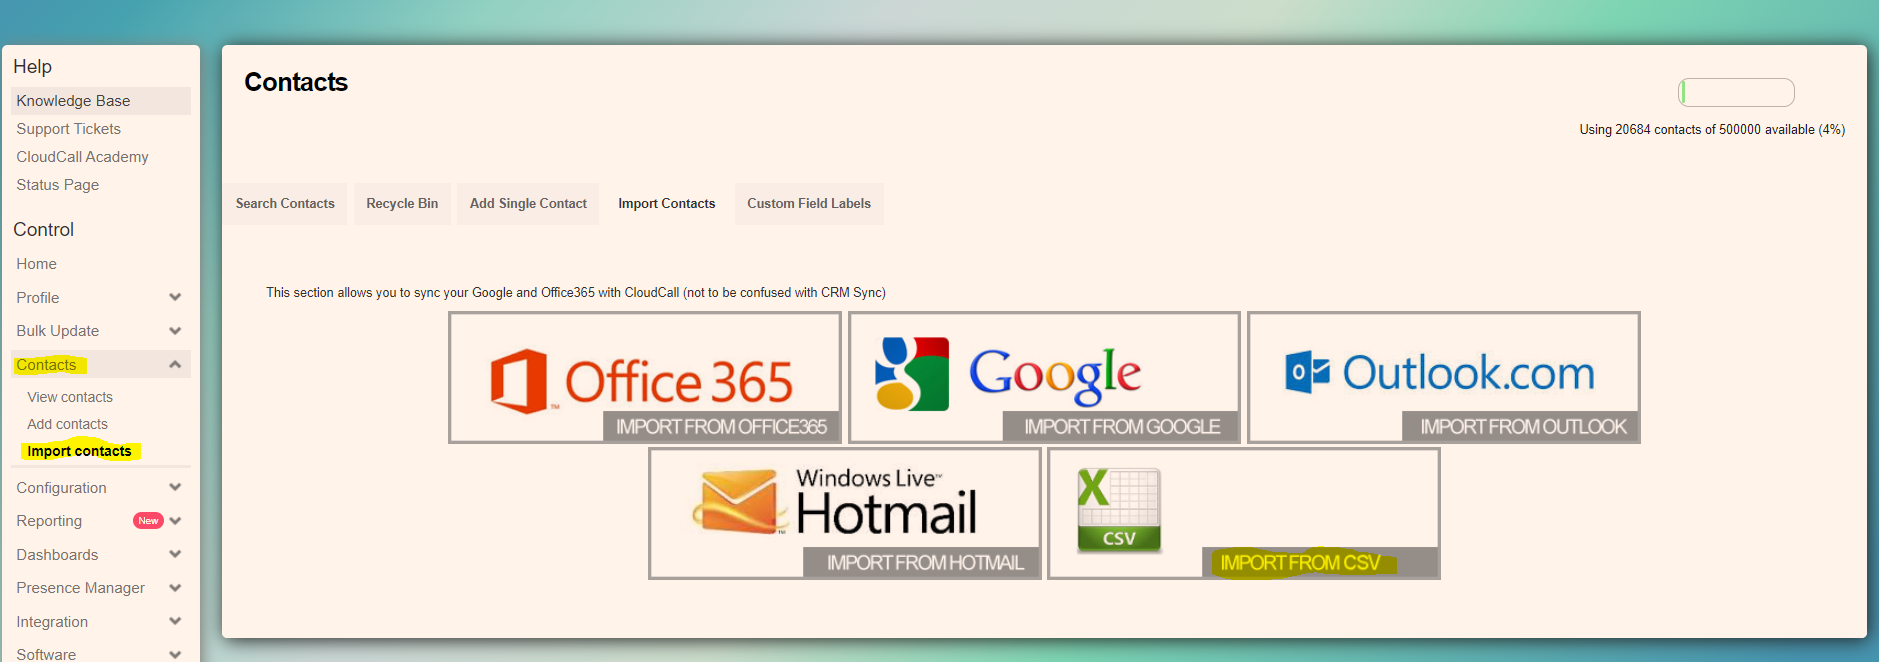Switch to the Search Contacts tab
Viewport: 1879px width, 662px height.
click(x=285, y=204)
